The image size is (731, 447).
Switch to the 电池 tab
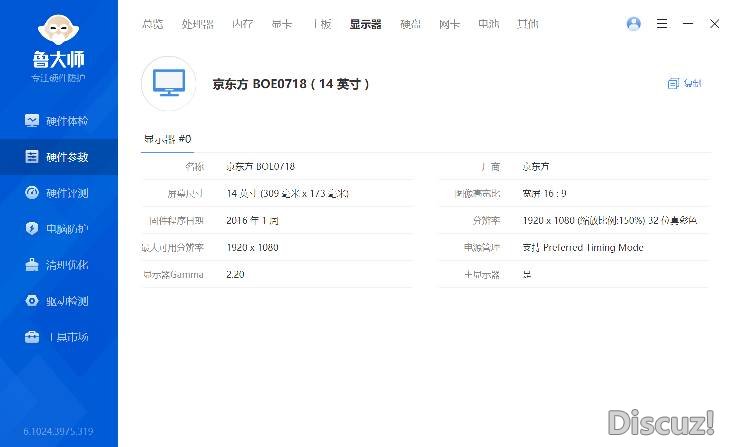click(x=489, y=24)
